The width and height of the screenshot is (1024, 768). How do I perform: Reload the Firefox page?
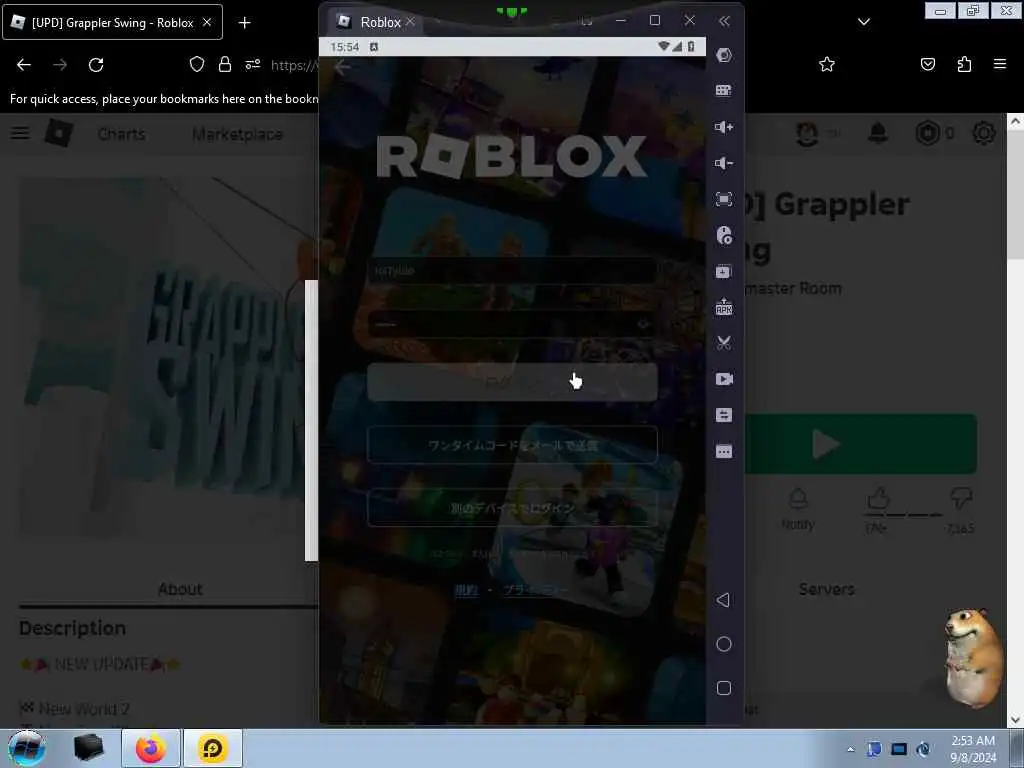point(96,65)
